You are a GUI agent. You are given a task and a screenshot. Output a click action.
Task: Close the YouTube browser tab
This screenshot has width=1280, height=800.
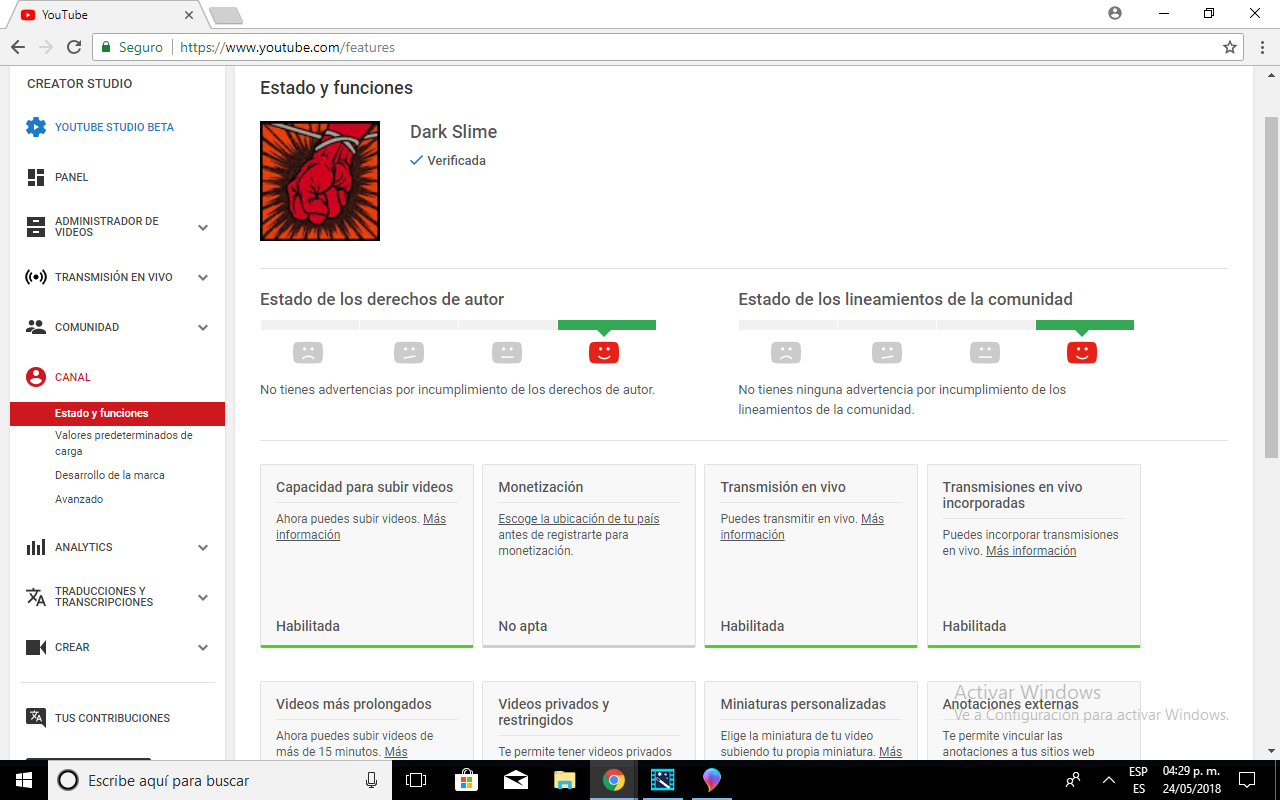tap(187, 15)
